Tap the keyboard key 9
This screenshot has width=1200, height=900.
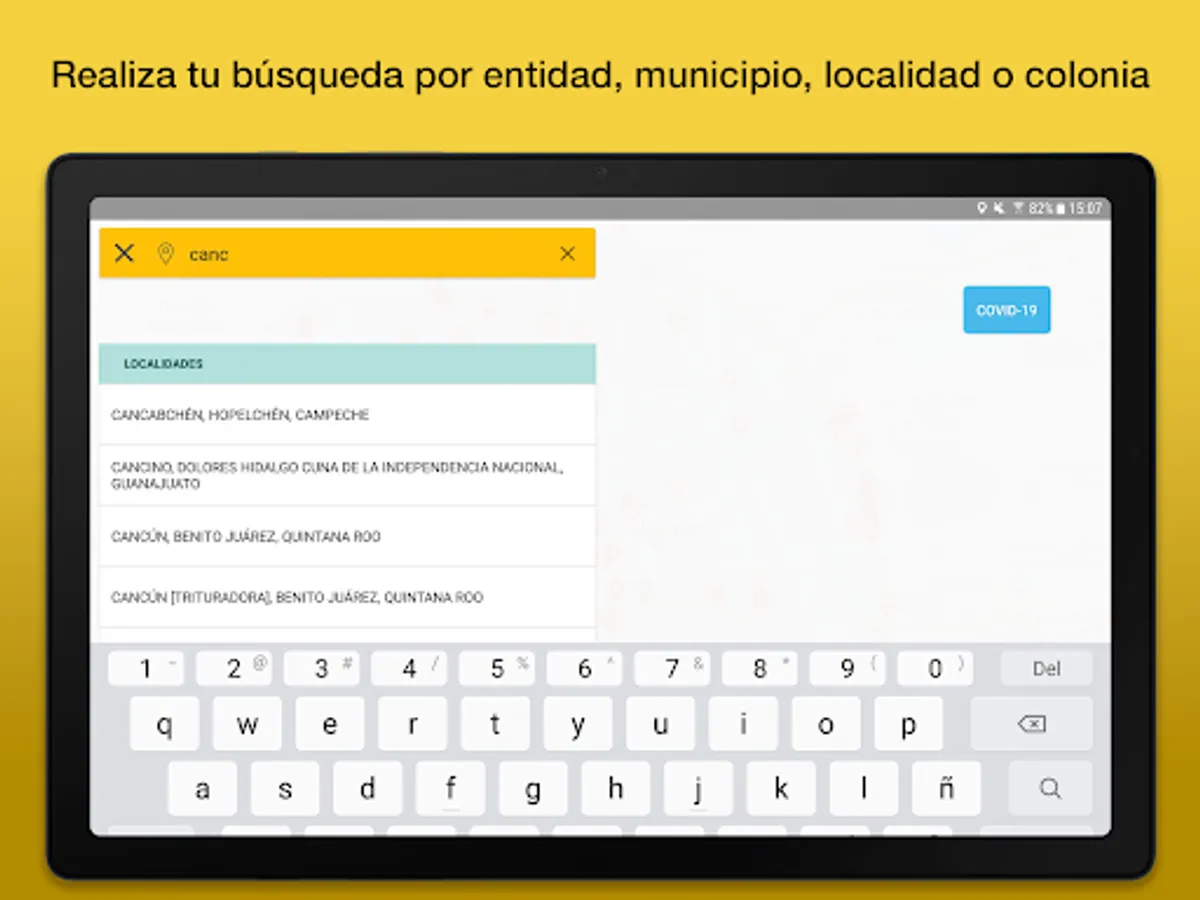coord(848,669)
